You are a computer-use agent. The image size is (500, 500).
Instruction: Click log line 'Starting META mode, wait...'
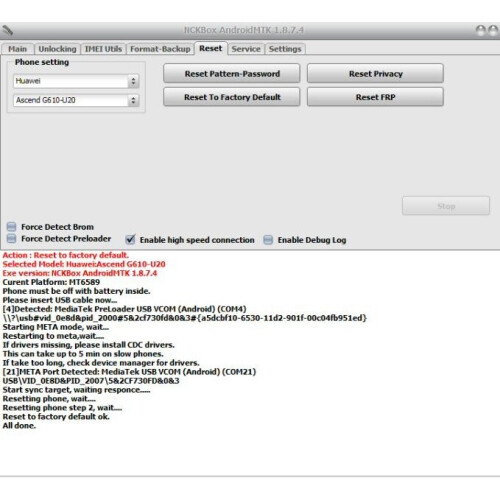click(56, 327)
